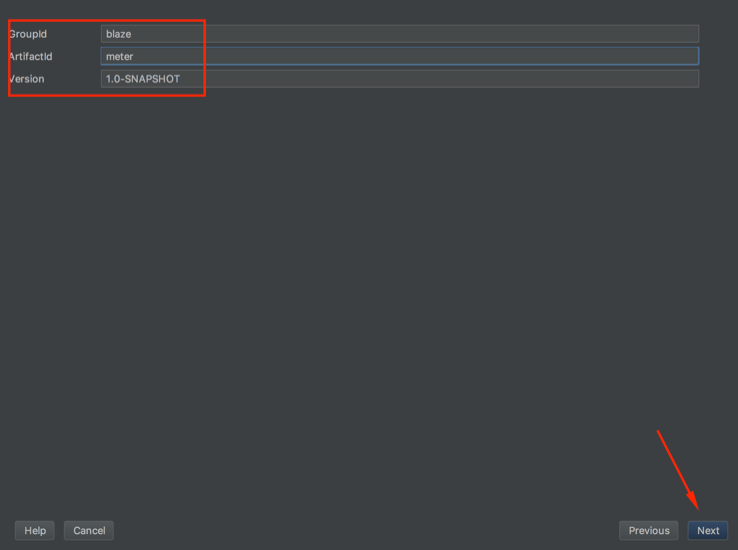The height and width of the screenshot is (550, 738).
Task: Click the far right end of ArtifactId field
Action: point(690,56)
